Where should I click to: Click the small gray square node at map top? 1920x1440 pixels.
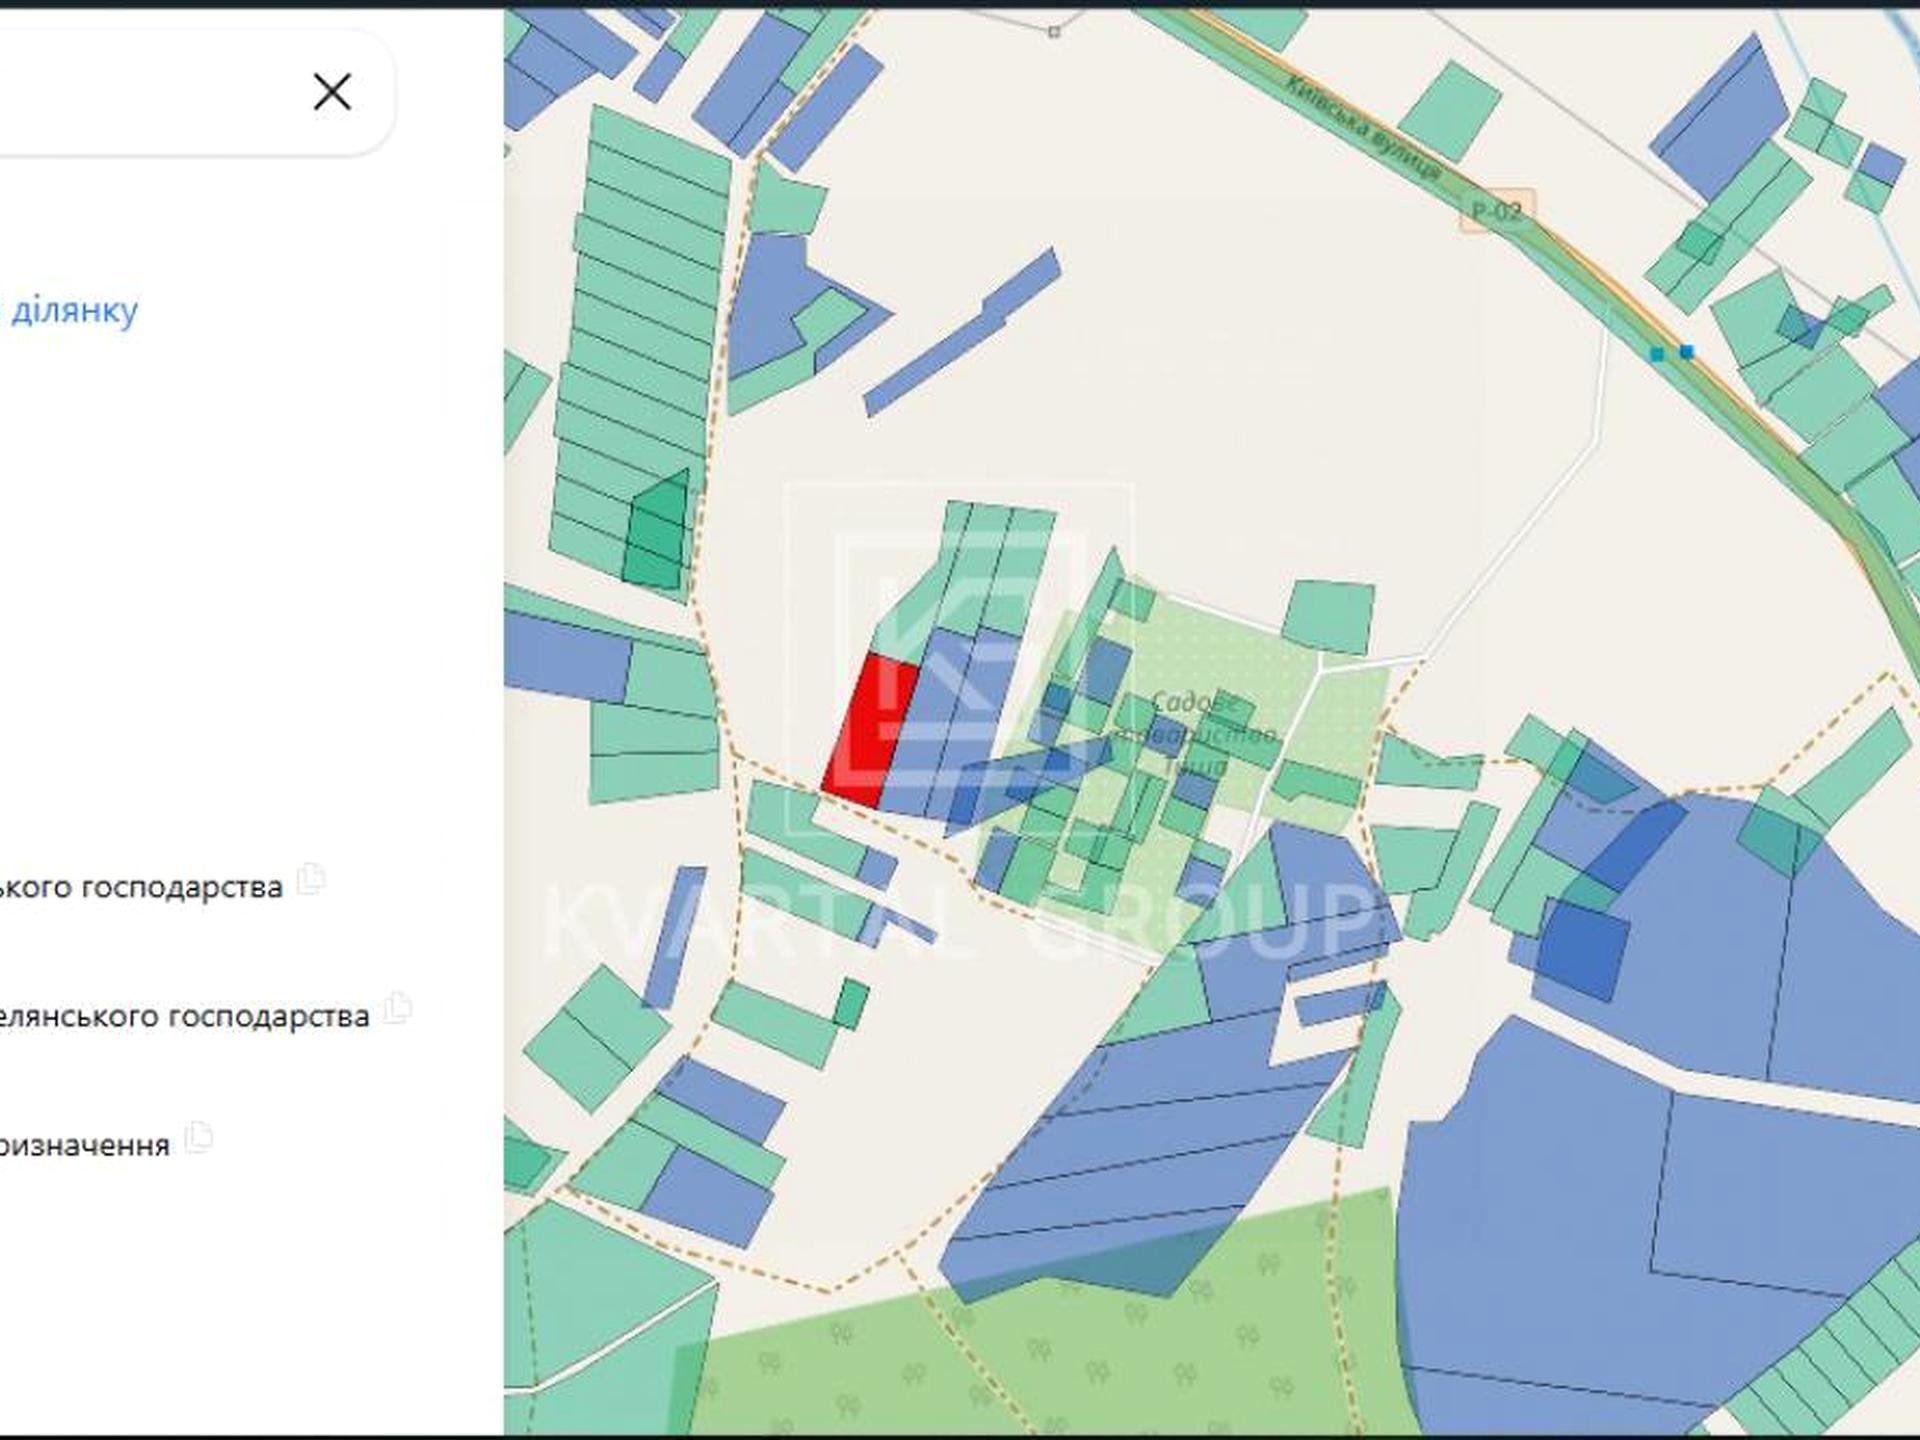click(1054, 32)
